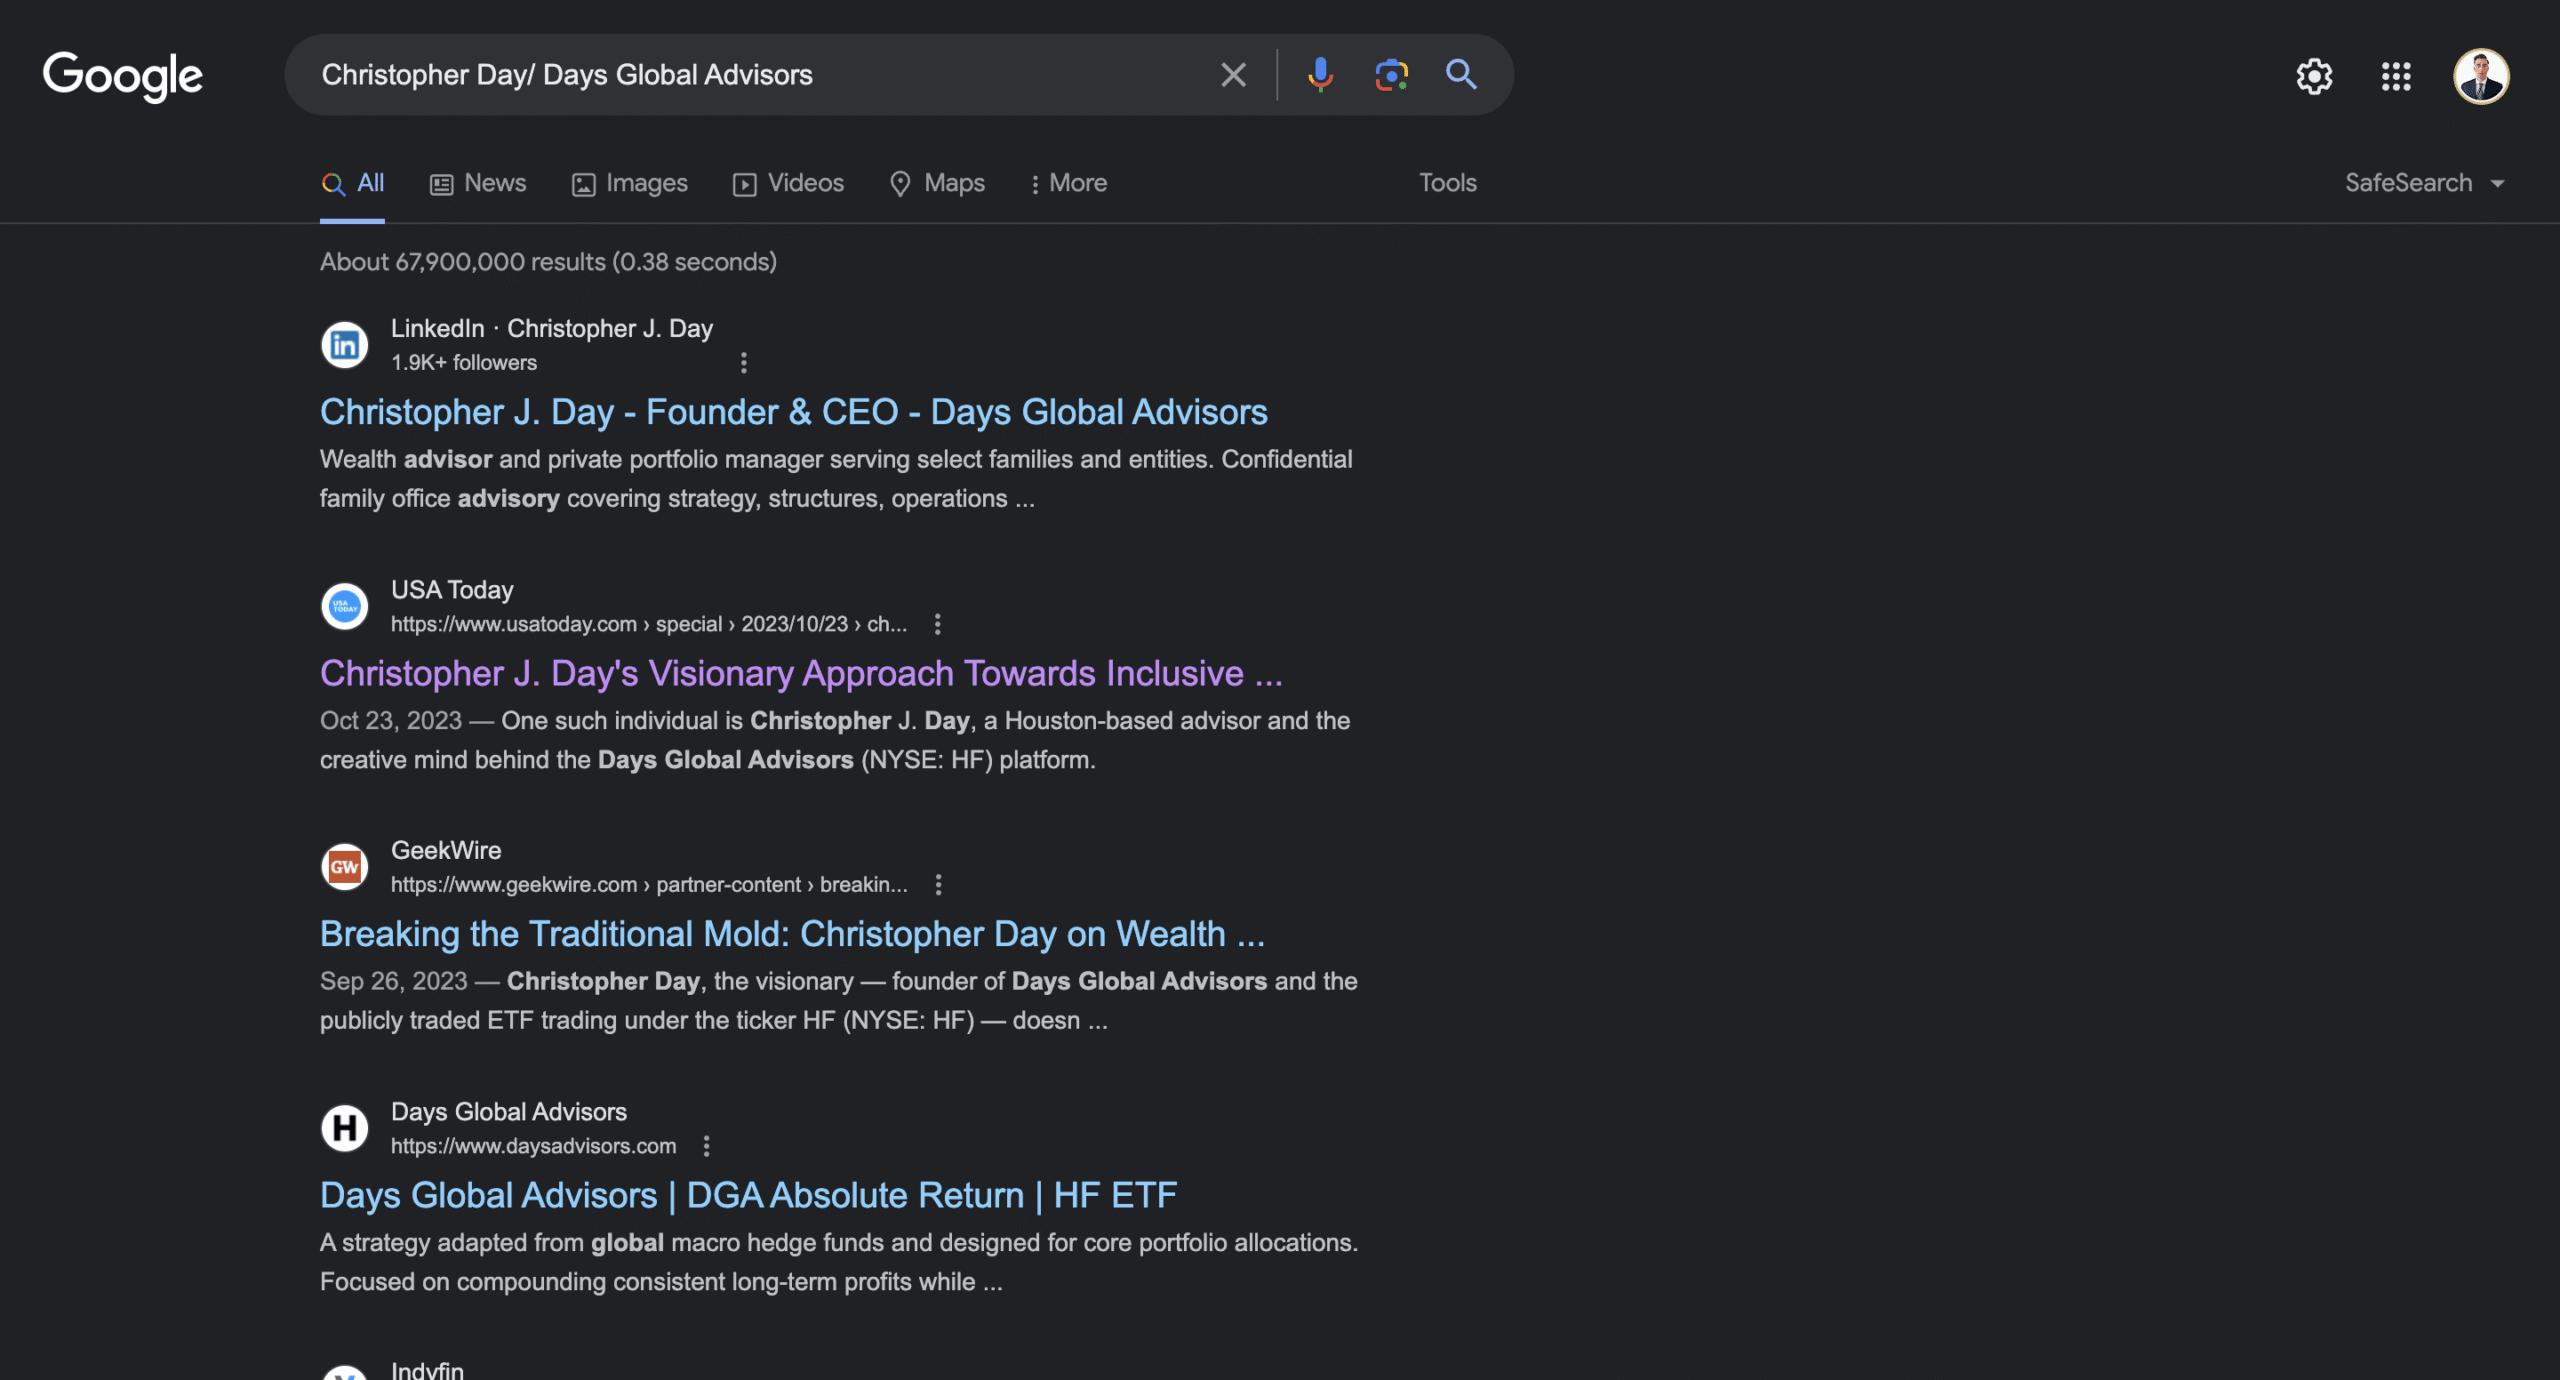Open the SafeSearch dropdown
Image resolution: width=2560 pixels, height=1380 pixels.
click(x=2425, y=183)
